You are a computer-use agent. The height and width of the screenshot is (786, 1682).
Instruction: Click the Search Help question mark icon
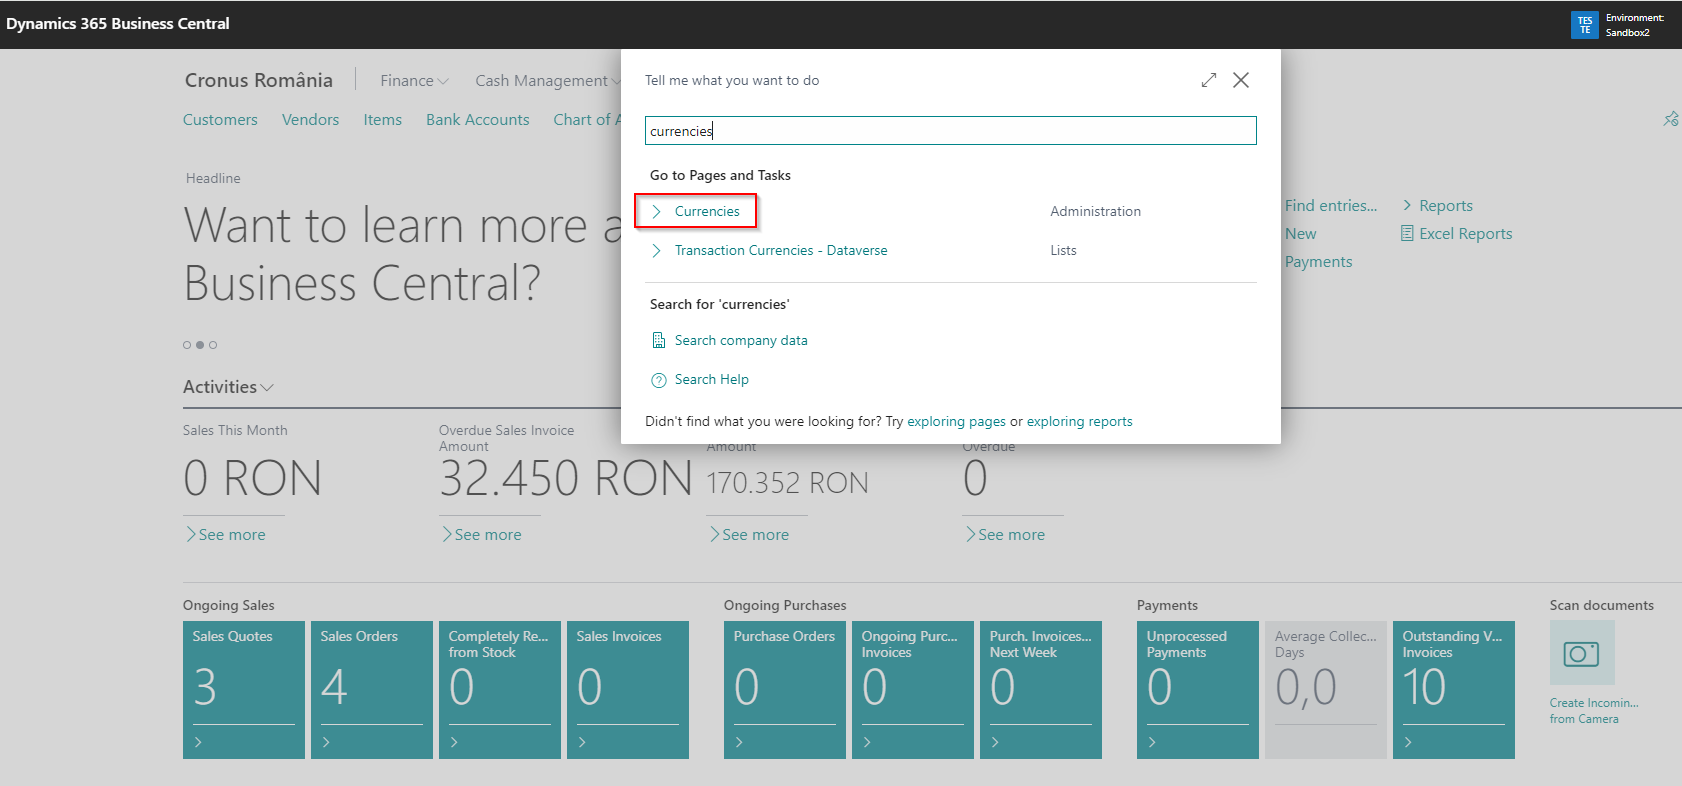coord(659,380)
